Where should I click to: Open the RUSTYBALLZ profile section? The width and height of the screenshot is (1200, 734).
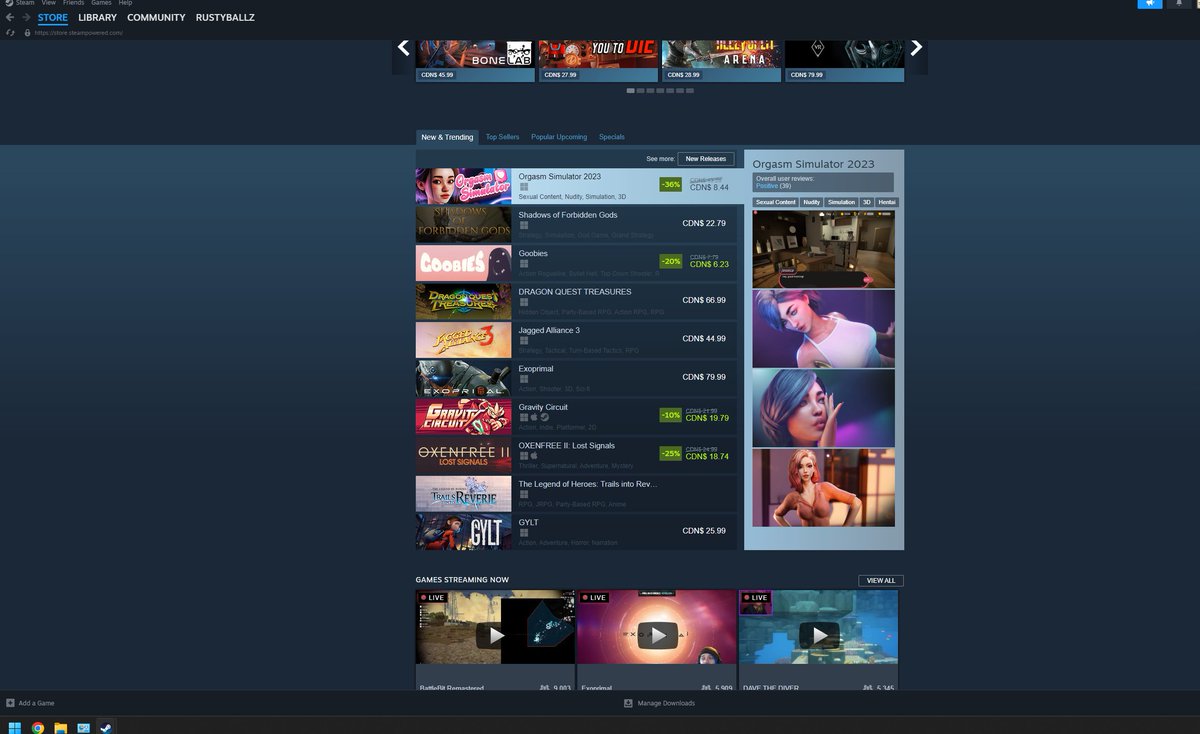225,18
